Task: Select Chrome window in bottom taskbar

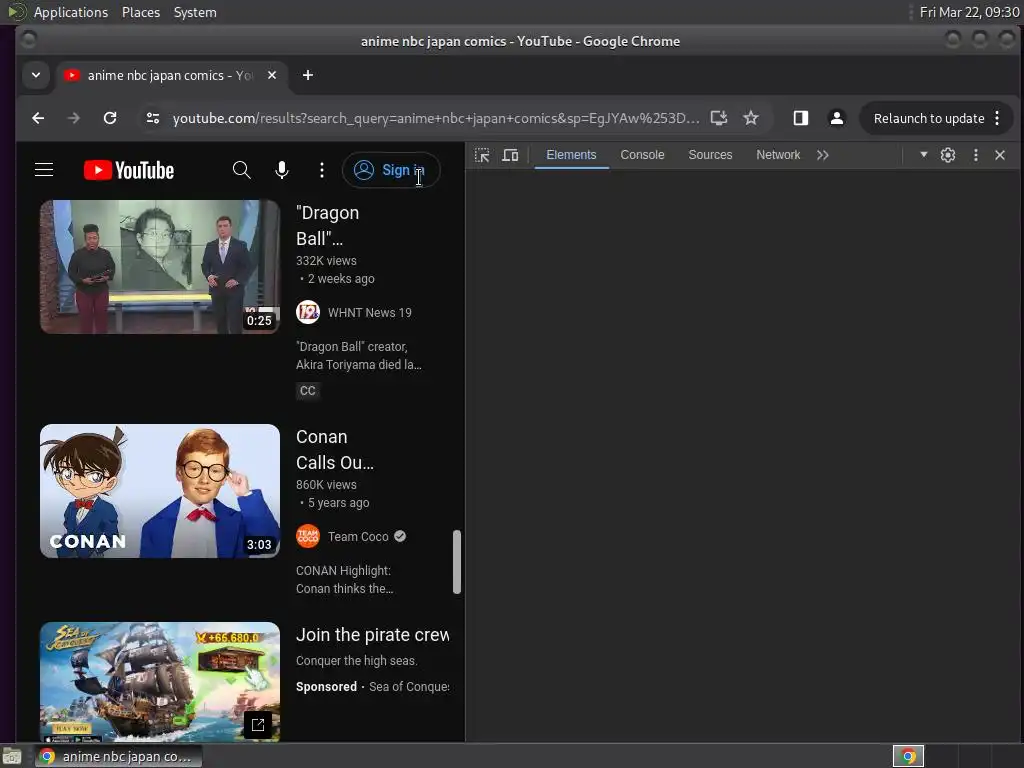Action: pyautogui.click(x=118, y=756)
